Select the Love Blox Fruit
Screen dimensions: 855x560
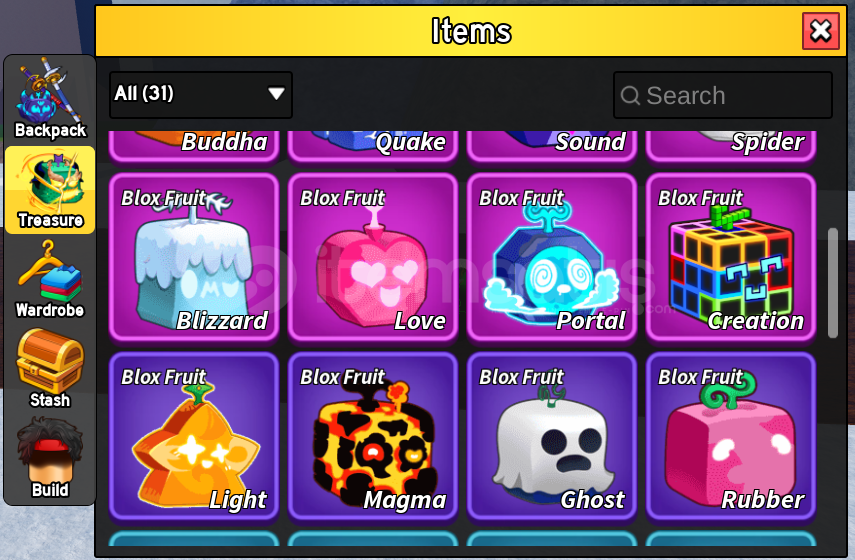pyautogui.click(x=373, y=257)
